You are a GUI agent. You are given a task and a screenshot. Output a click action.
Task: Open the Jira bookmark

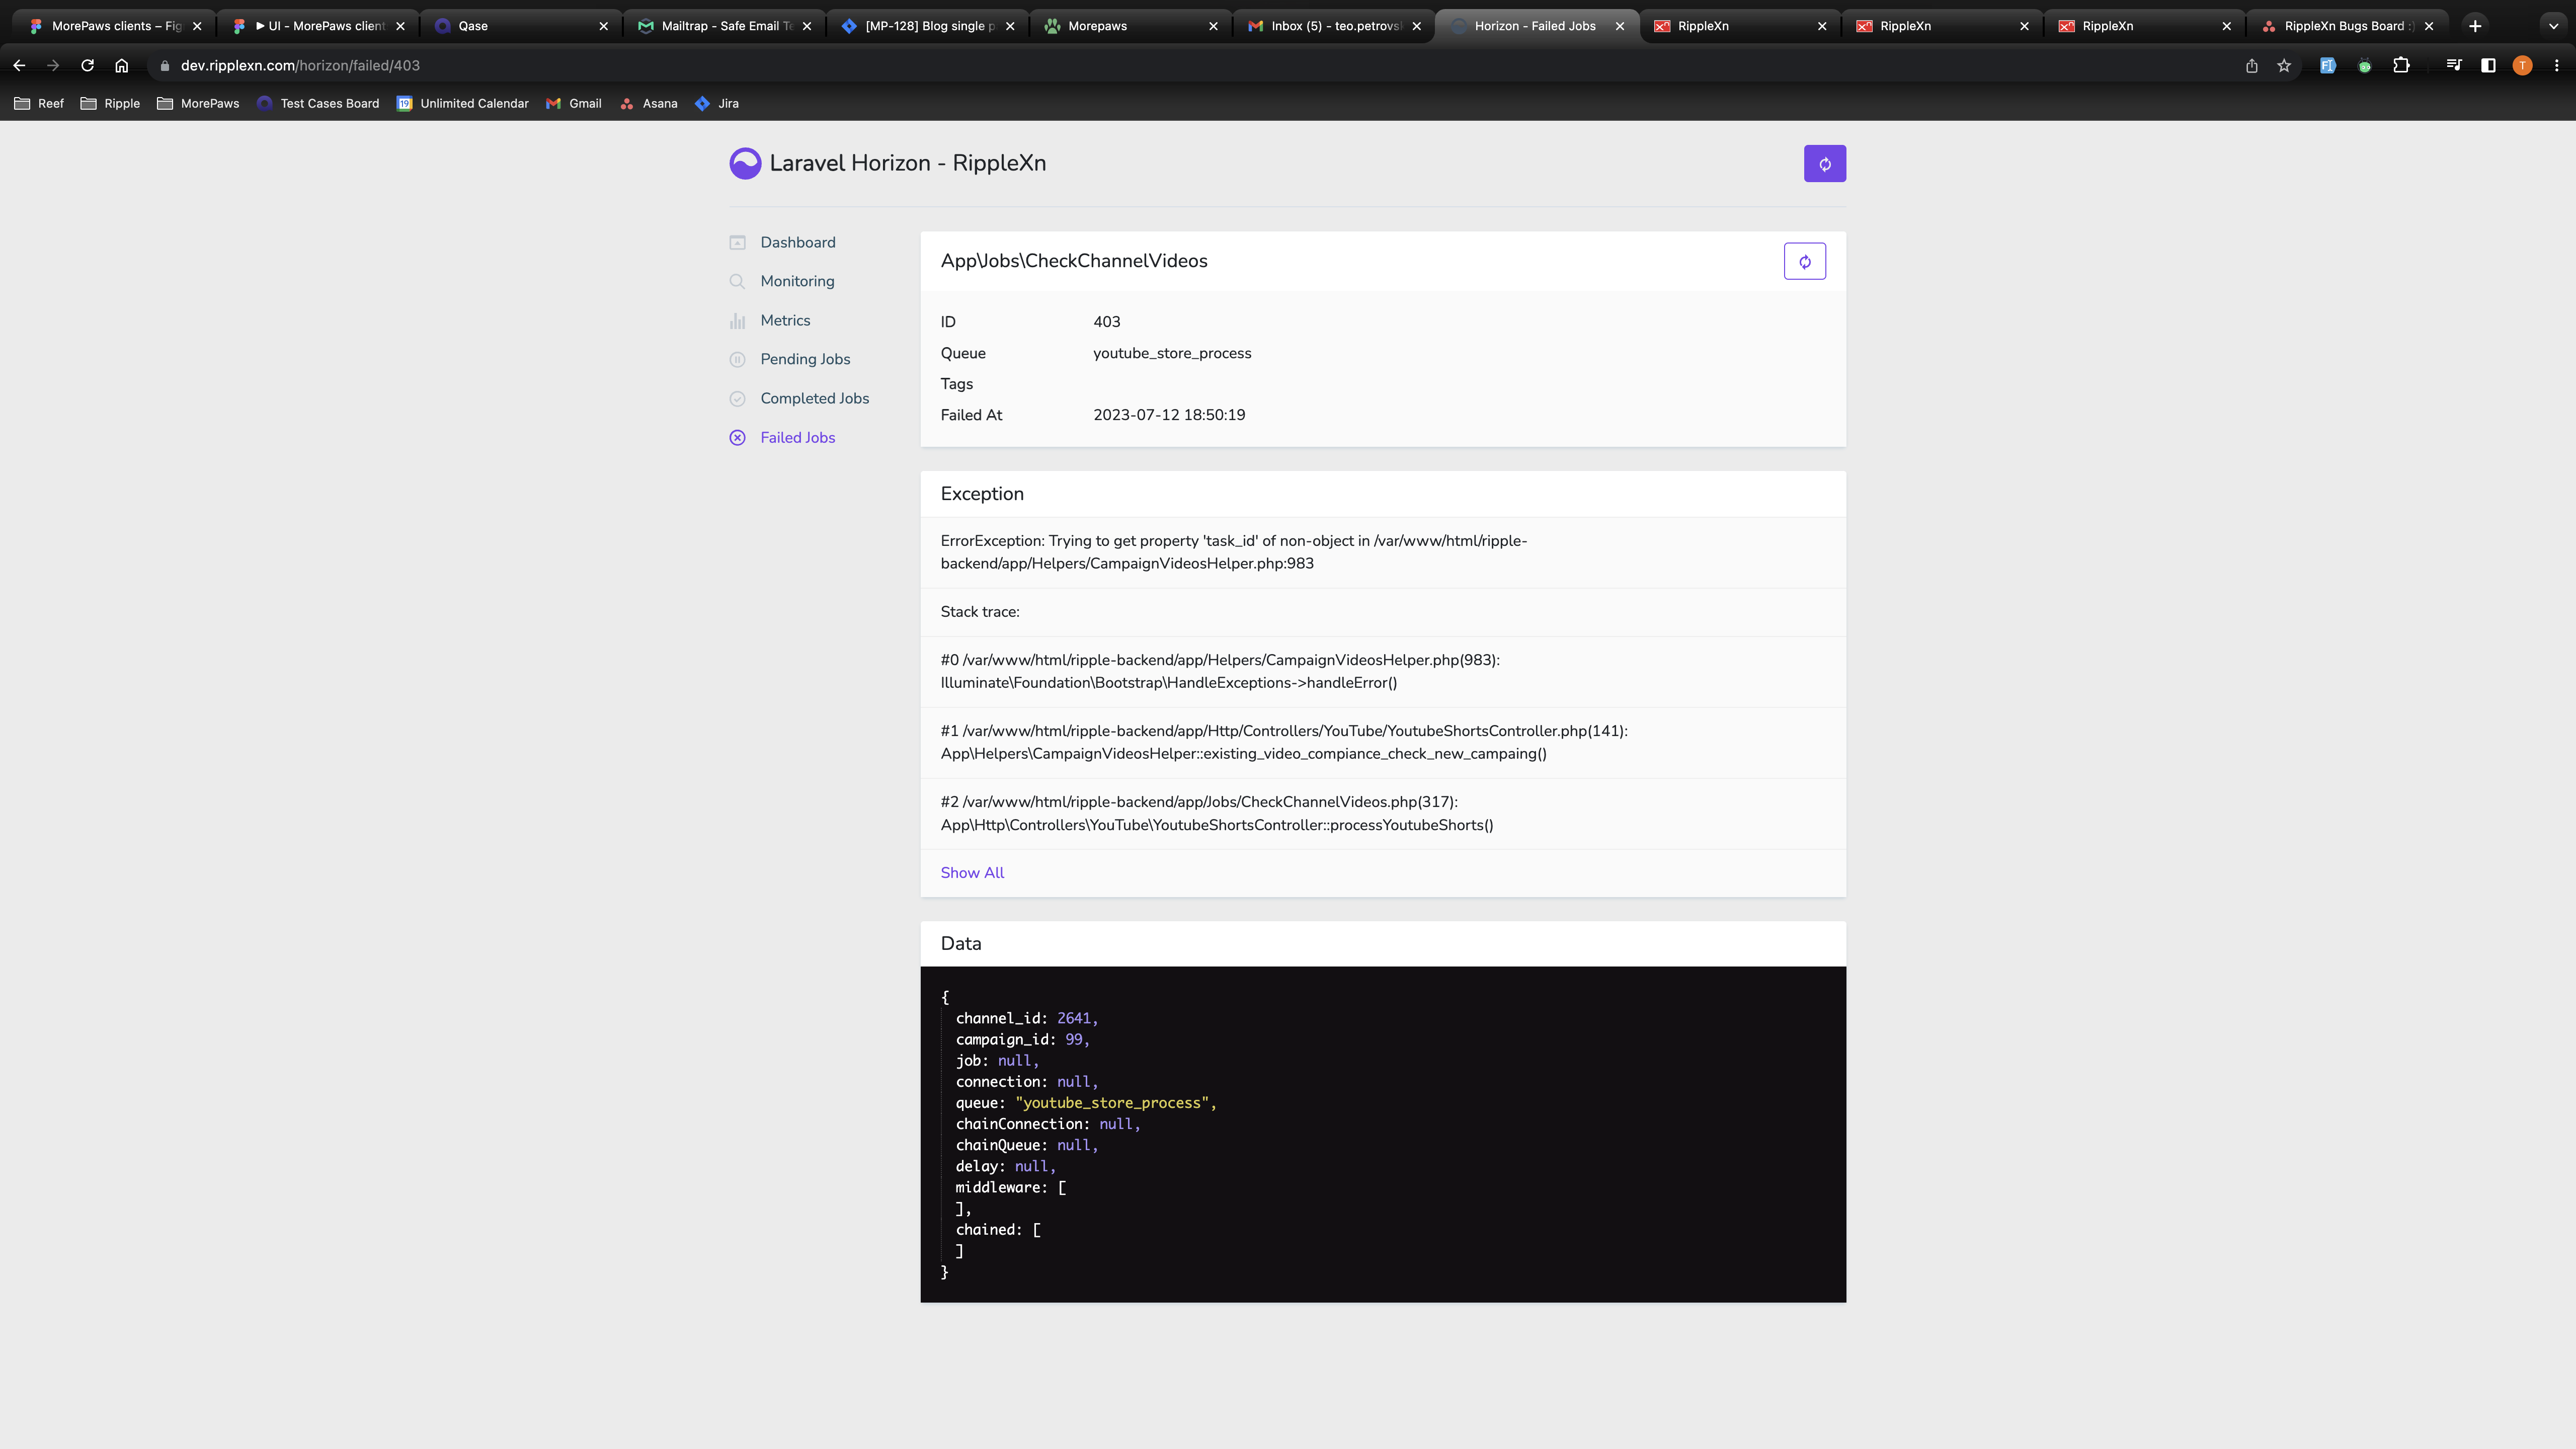(x=717, y=103)
